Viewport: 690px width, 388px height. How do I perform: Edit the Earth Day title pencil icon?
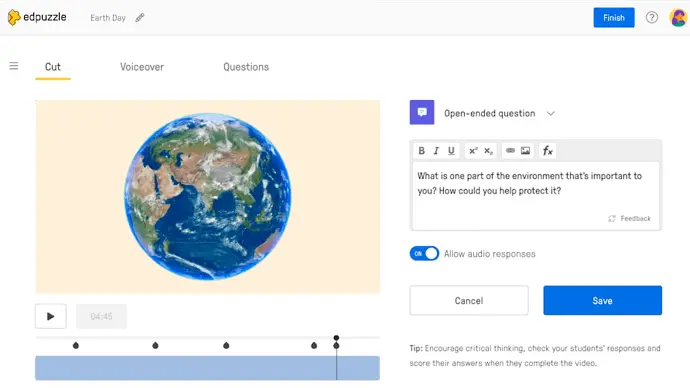tap(139, 18)
